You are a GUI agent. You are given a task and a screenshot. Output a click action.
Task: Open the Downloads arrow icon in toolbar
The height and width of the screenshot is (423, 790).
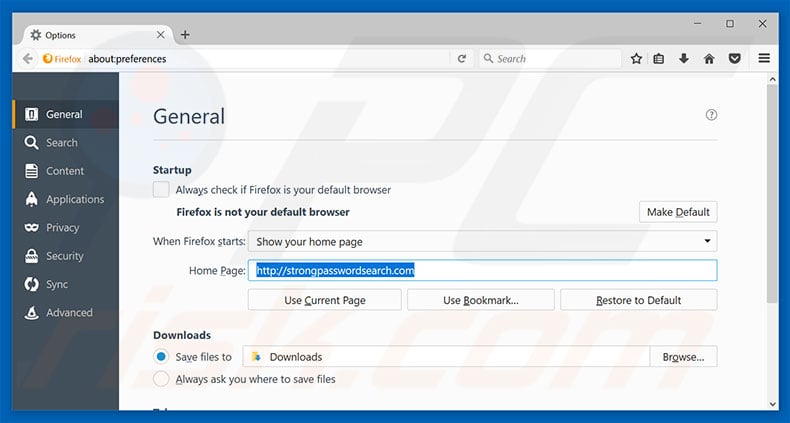[684, 59]
